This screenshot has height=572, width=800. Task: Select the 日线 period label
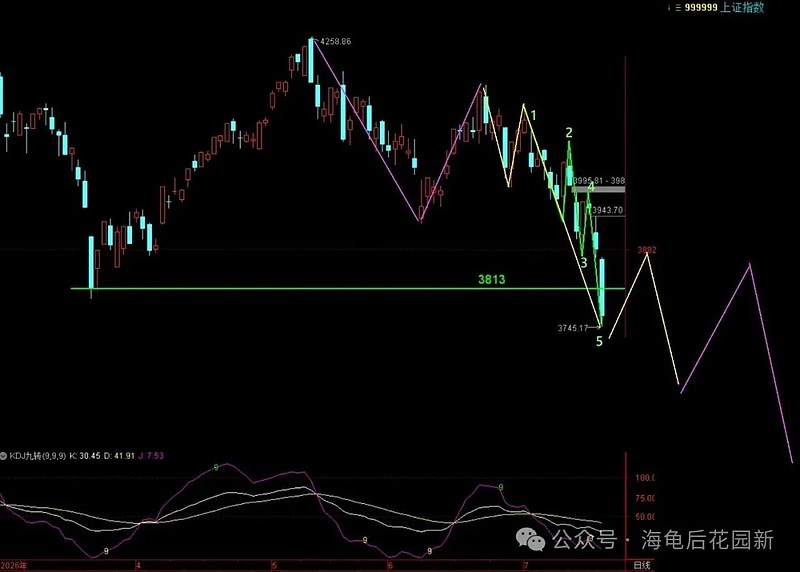point(642,565)
